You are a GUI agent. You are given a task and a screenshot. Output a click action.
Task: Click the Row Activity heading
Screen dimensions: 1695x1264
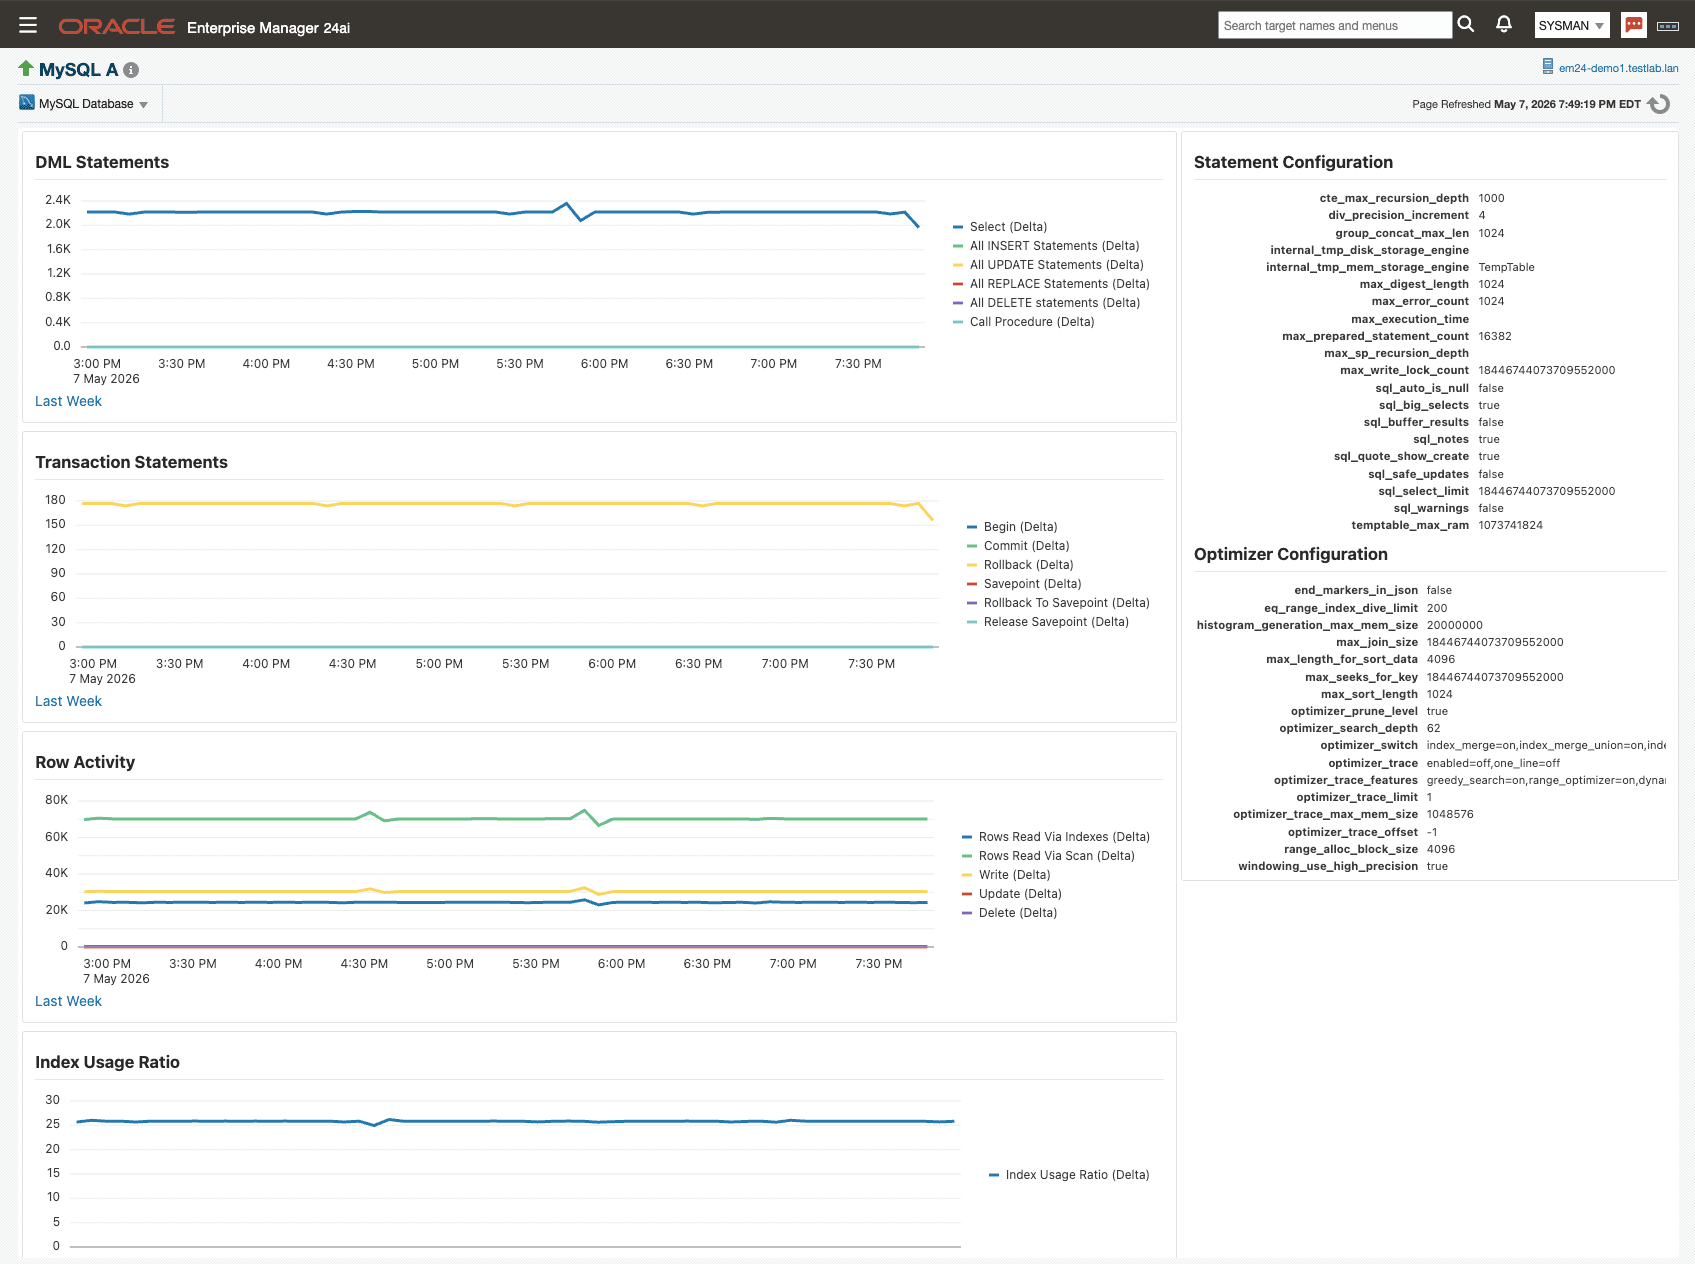pos(85,762)
